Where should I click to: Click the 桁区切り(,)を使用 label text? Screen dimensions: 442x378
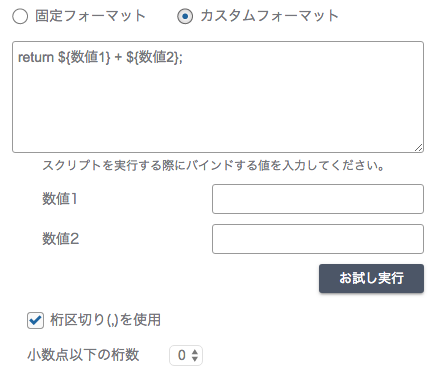pyautogui.click(x=105, y=320)
